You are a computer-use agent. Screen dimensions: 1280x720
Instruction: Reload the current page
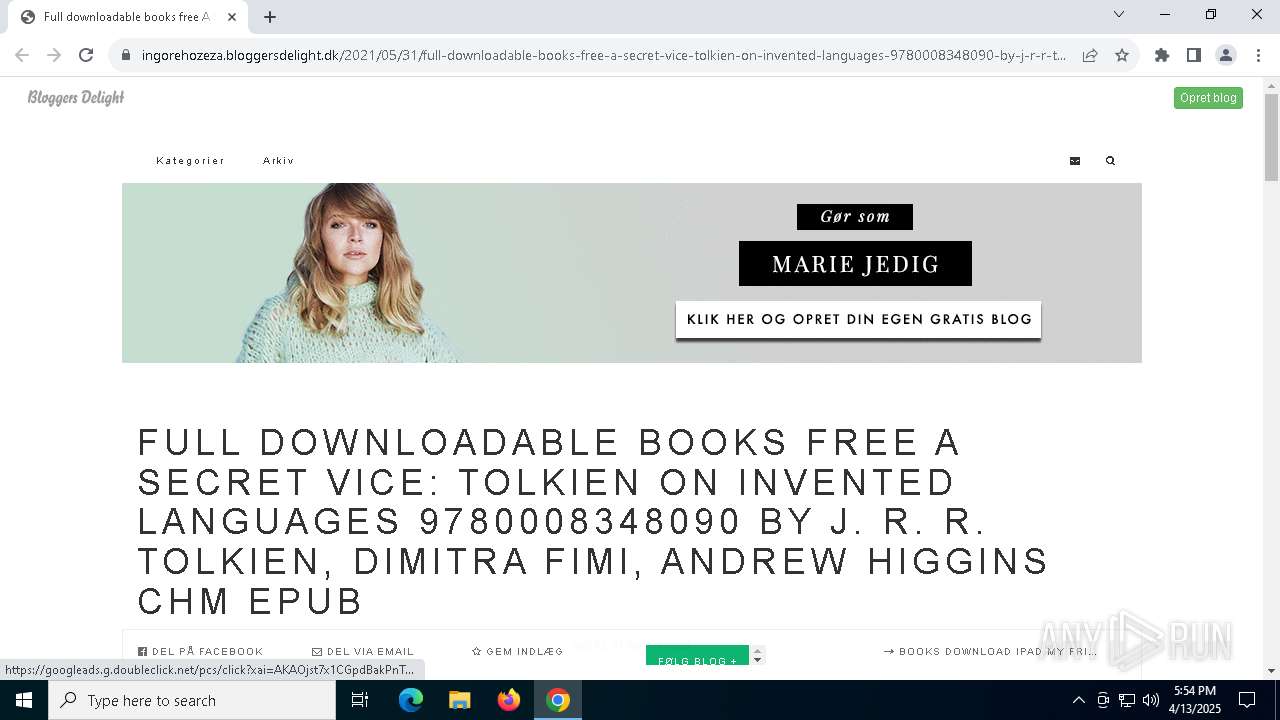click(x=86, y=55)
